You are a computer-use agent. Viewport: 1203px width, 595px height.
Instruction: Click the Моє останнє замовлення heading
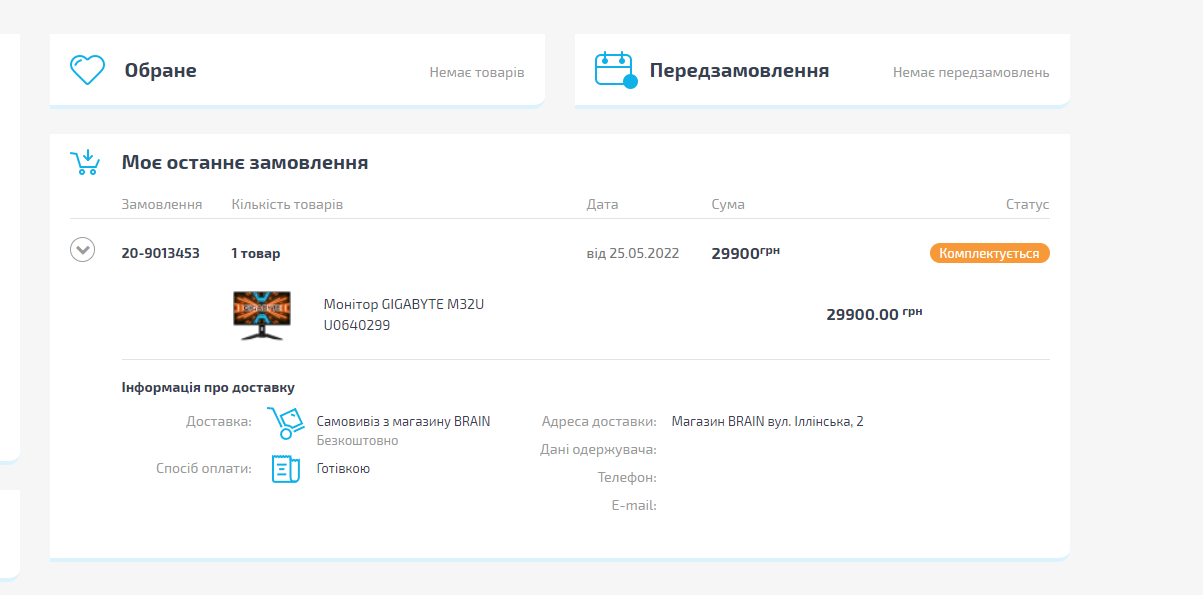point(245,162)
